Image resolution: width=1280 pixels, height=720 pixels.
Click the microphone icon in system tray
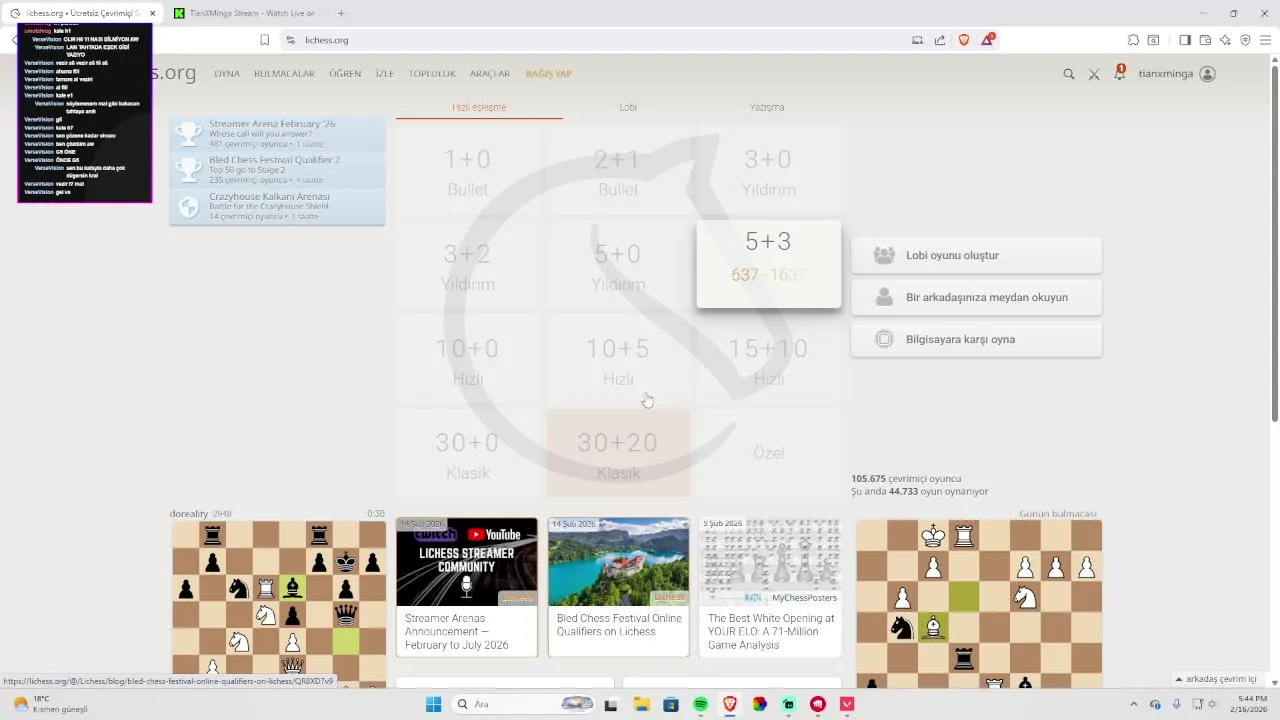(1176, 704)
